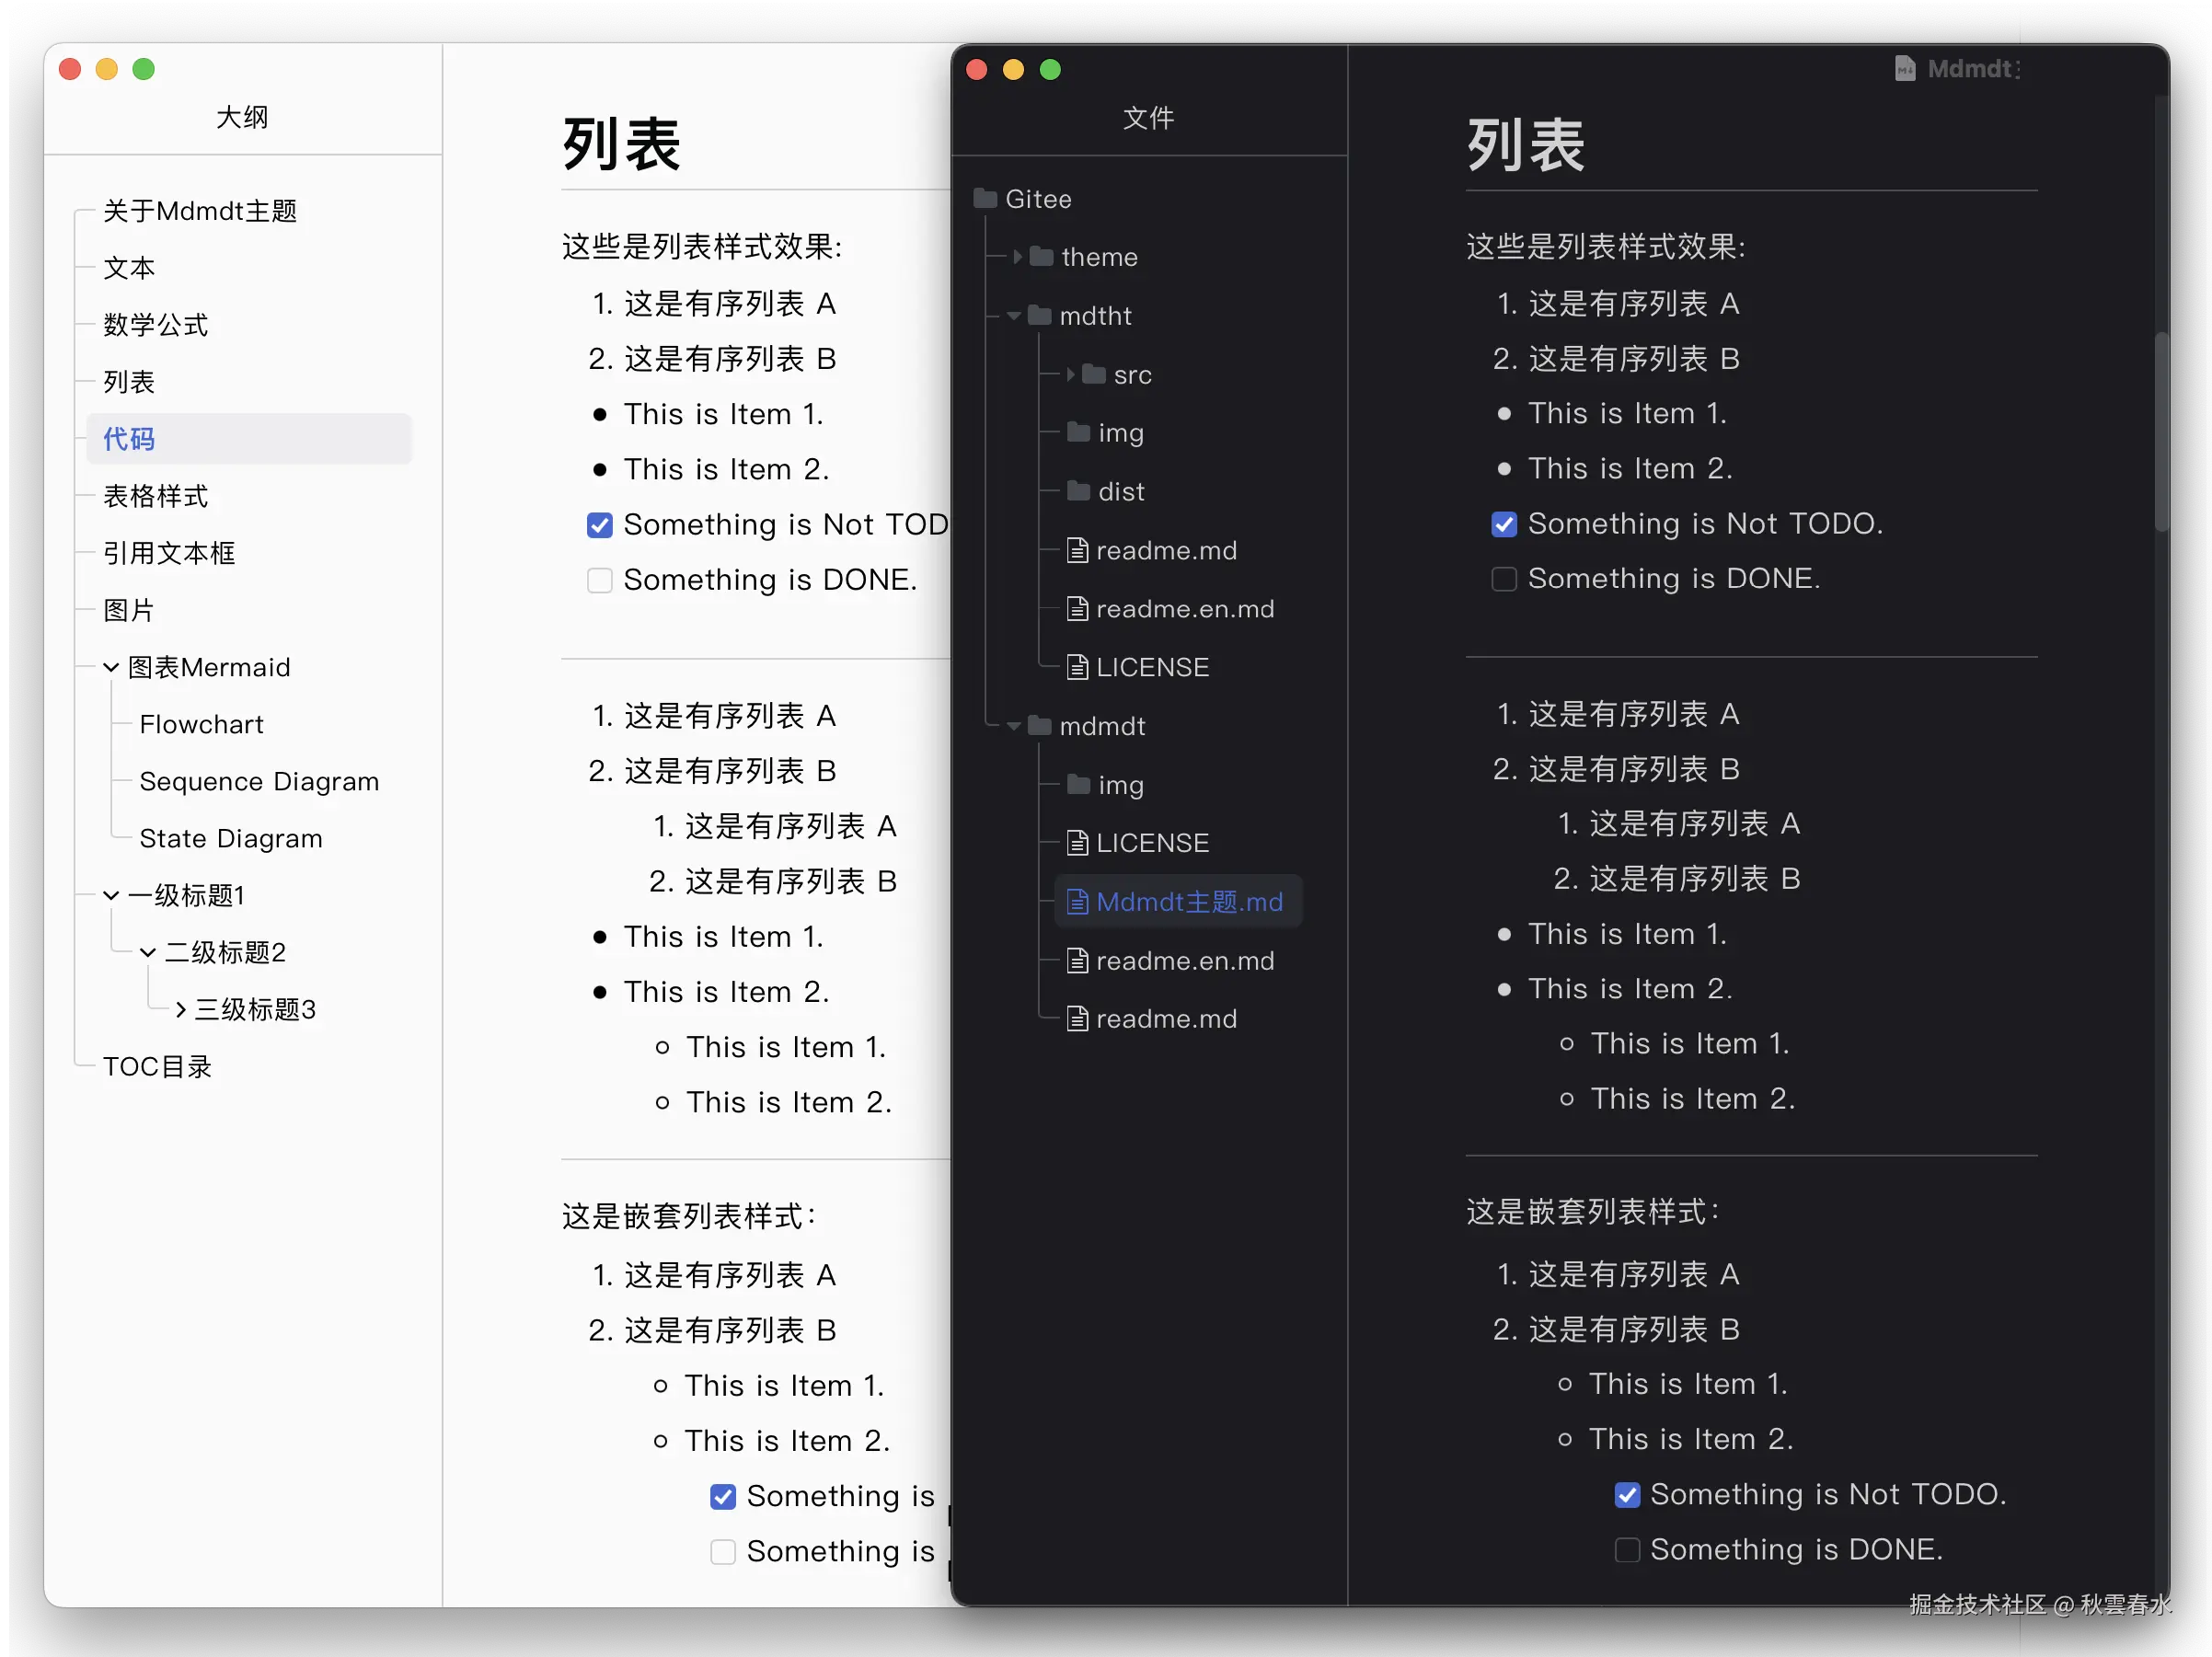
Task: Collapse the mdtht folder triangle
Action: point(1014,316)
